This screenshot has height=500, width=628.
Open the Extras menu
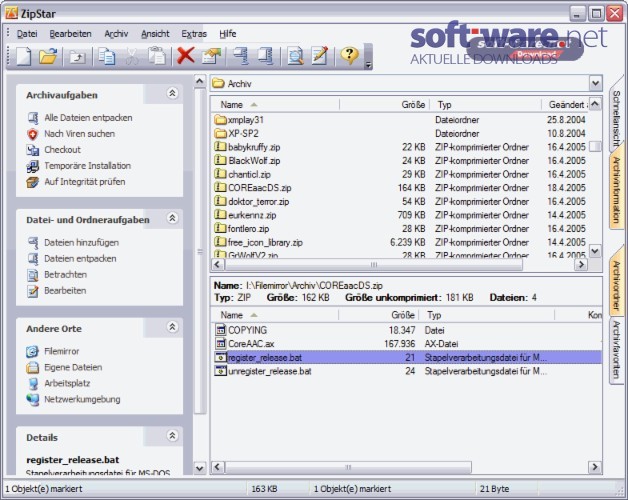point(194,34)
